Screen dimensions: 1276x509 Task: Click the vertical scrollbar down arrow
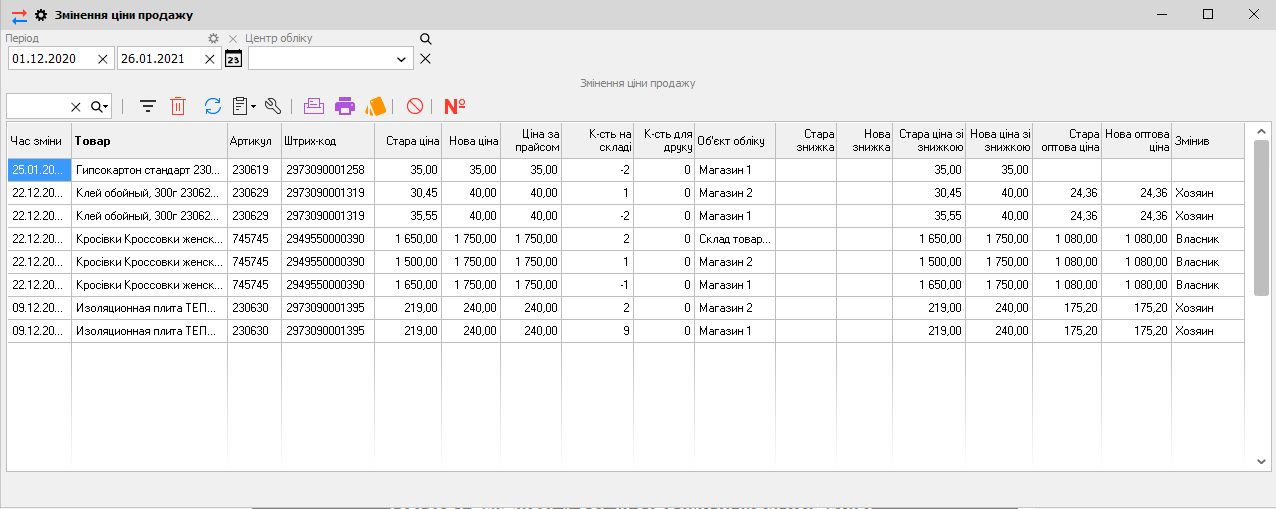[1261, 461]
